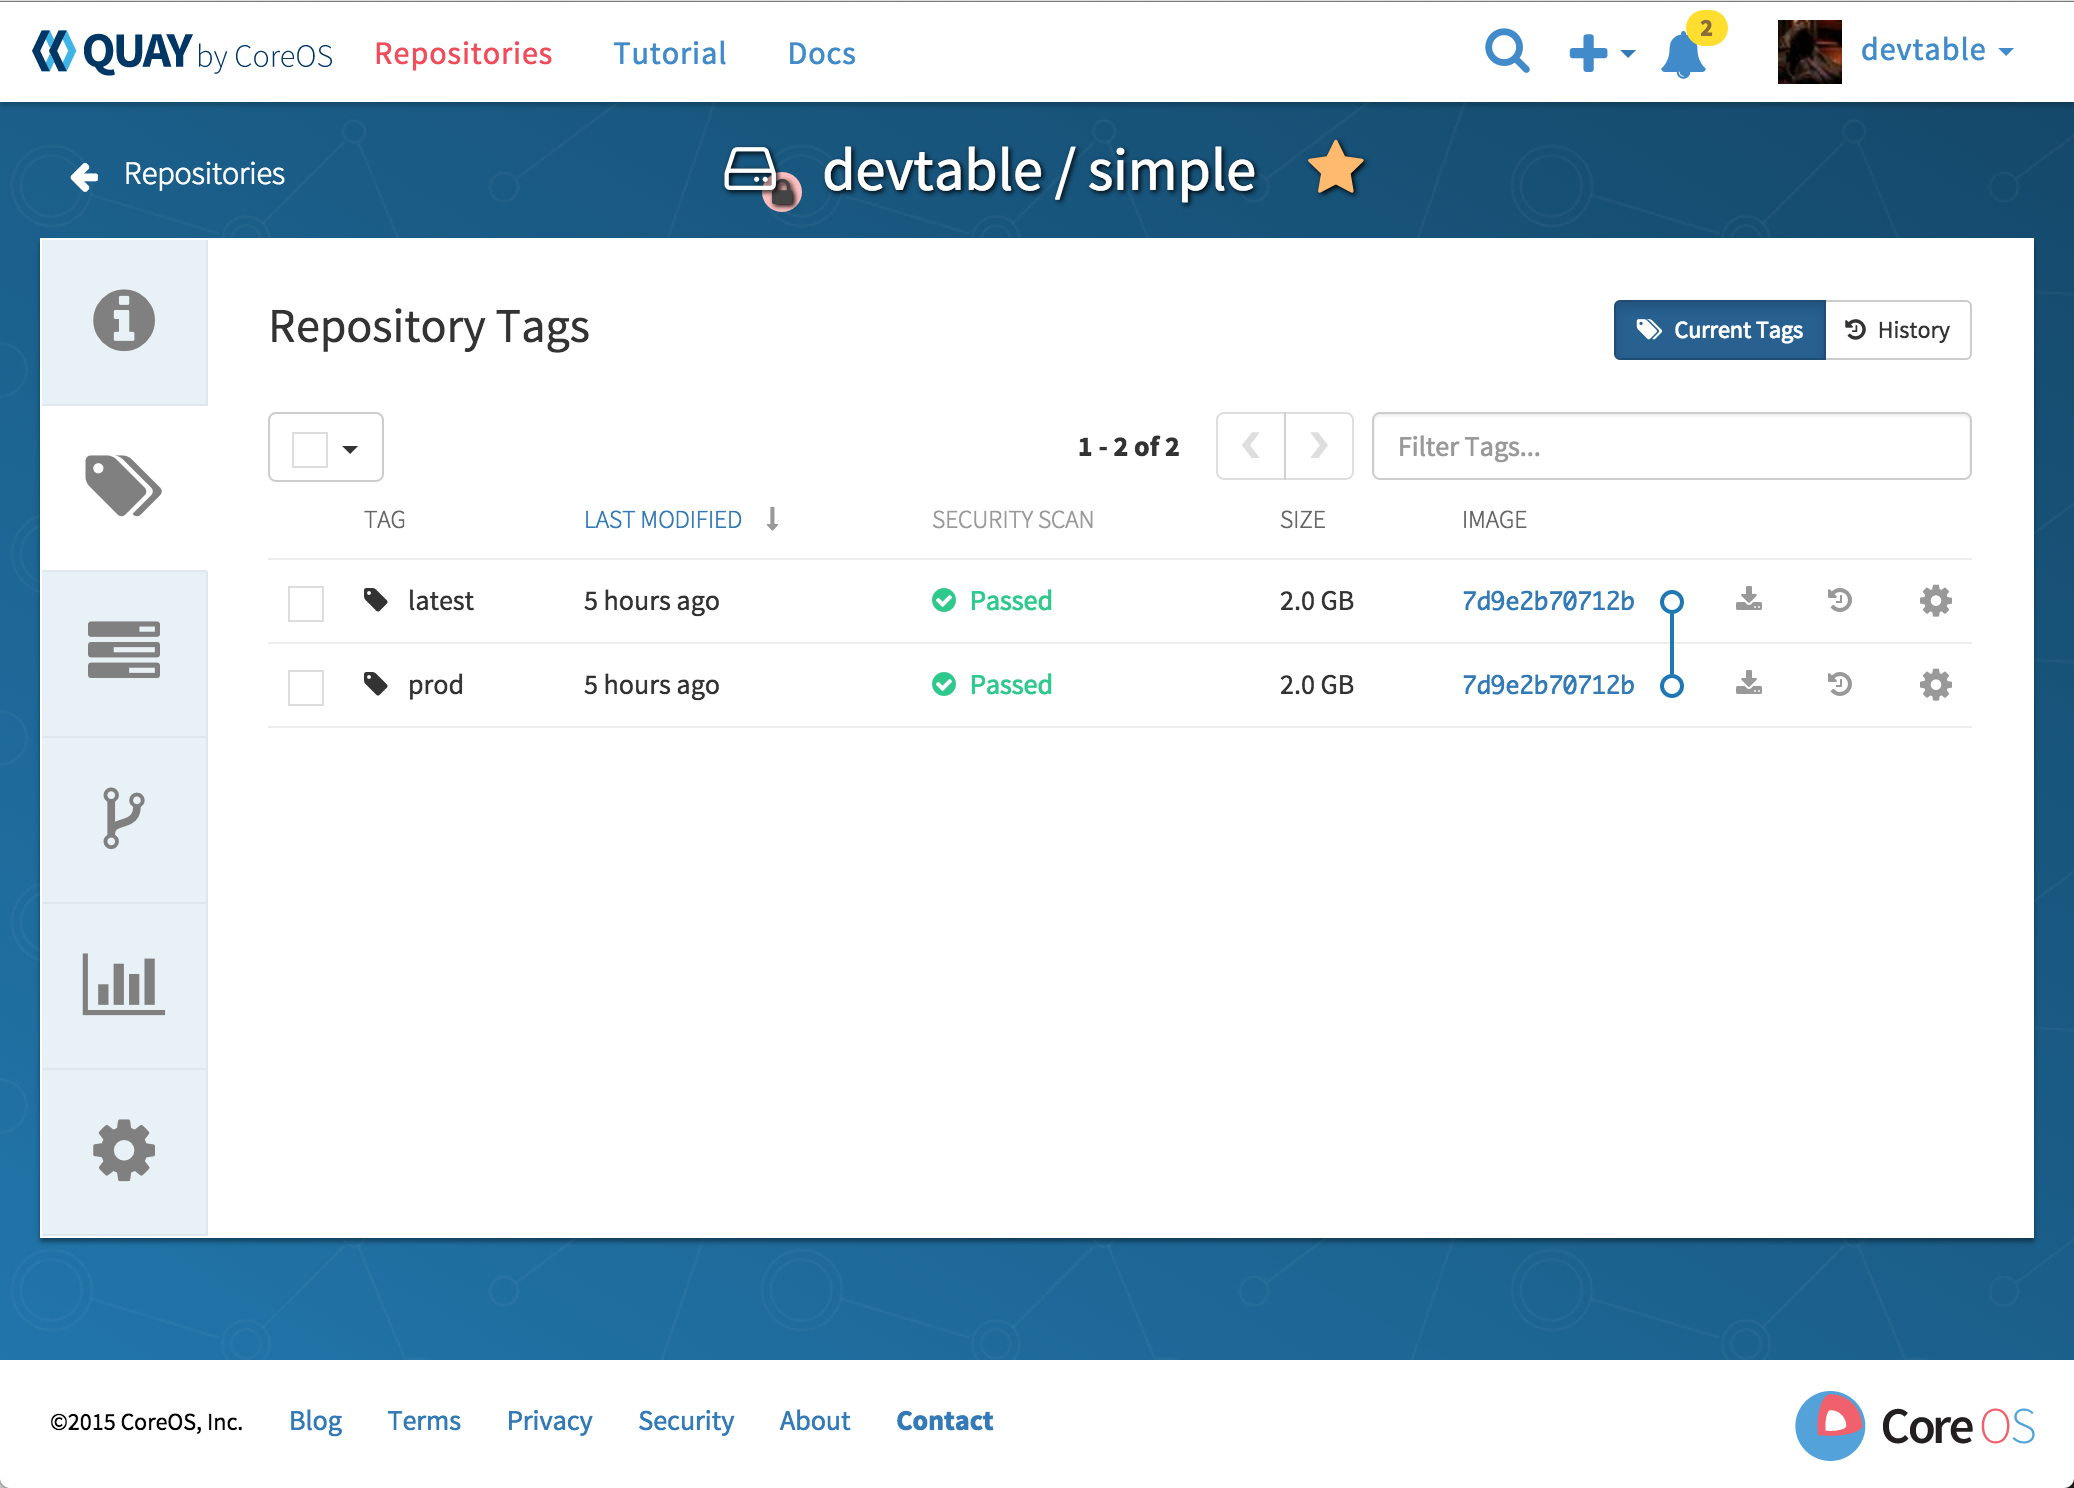
Task: Fetch the latest tag via download icon
Action: click(x=1749, y=599)
